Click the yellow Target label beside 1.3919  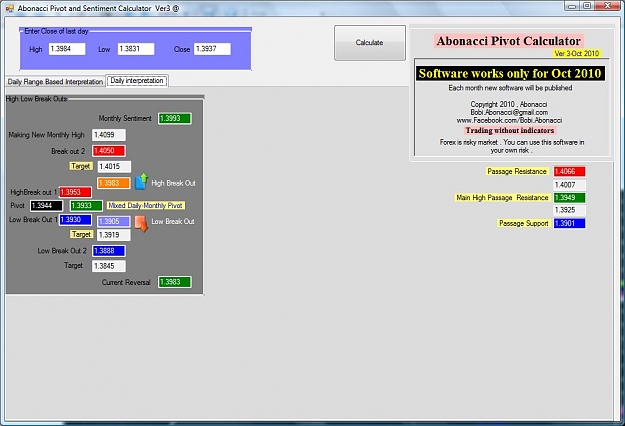(82, 234)
